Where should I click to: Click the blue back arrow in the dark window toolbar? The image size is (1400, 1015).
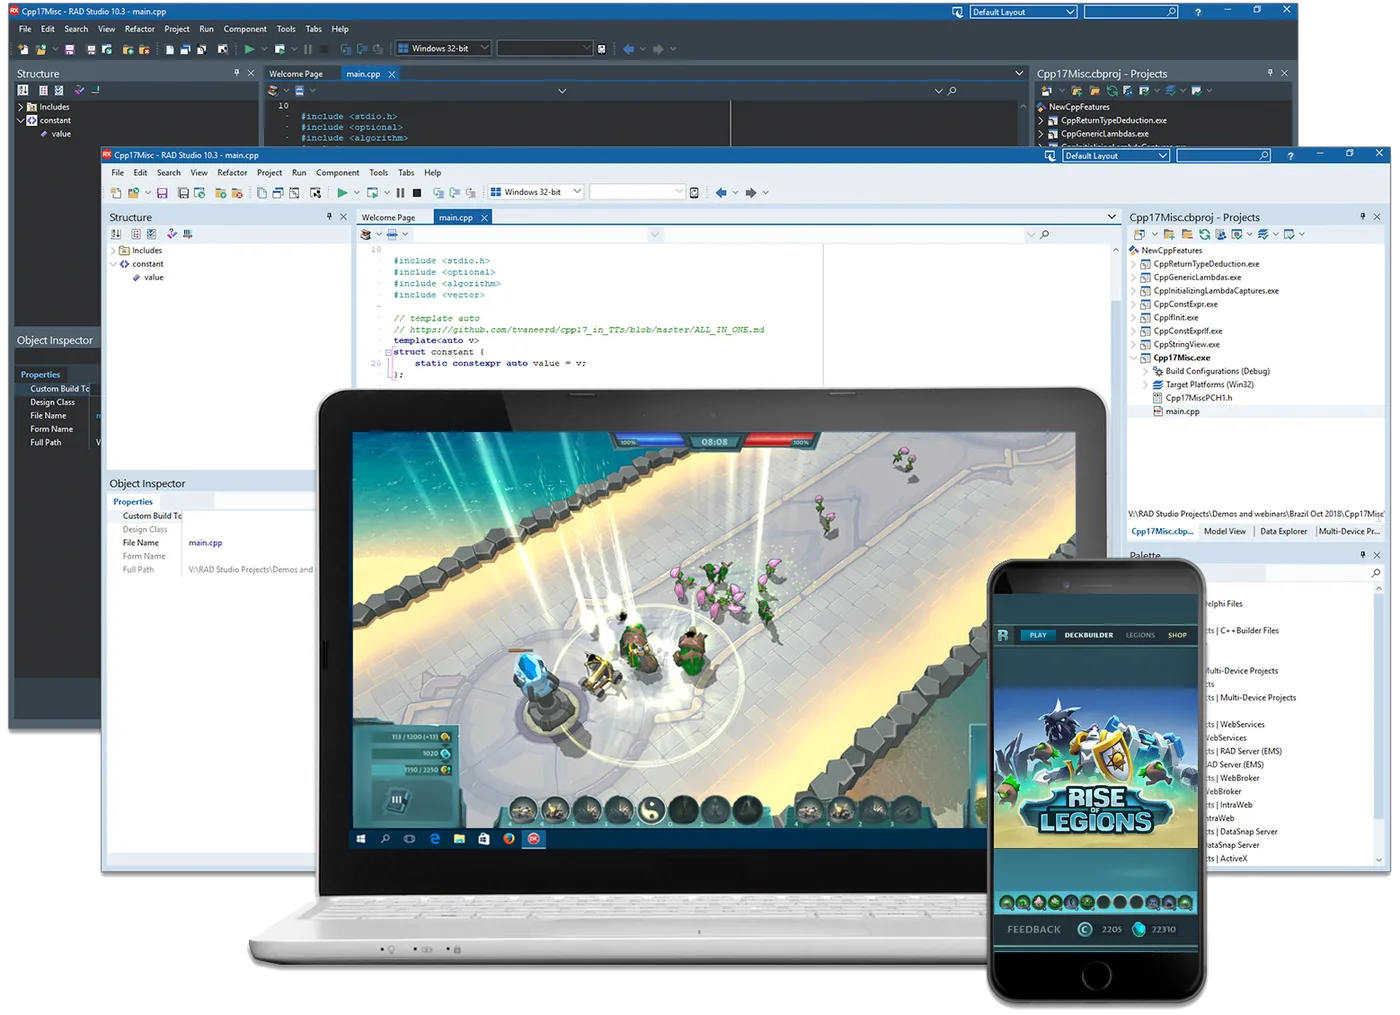point(628,48)
